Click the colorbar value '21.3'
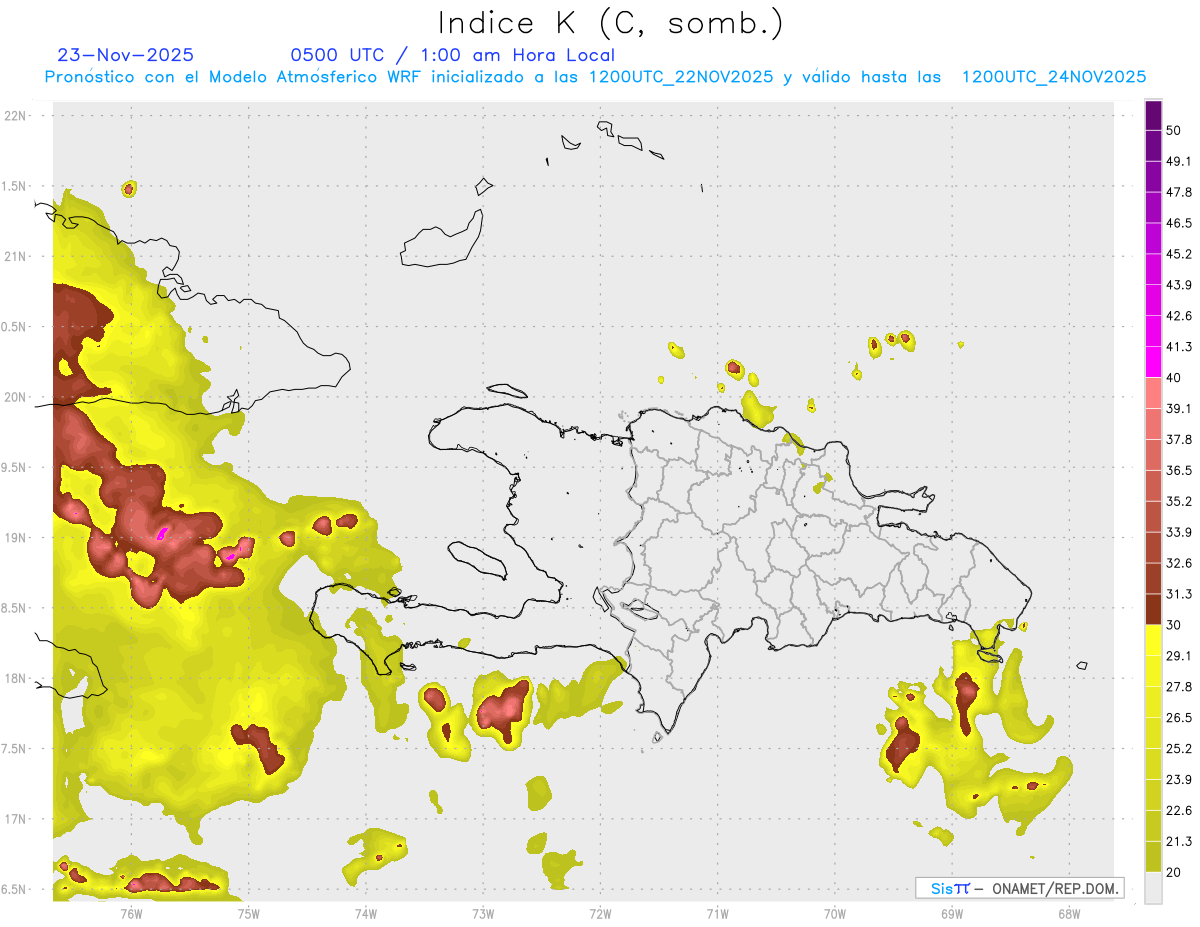This screenshot has width=1200, height=927. click(x=1179, y=842)
